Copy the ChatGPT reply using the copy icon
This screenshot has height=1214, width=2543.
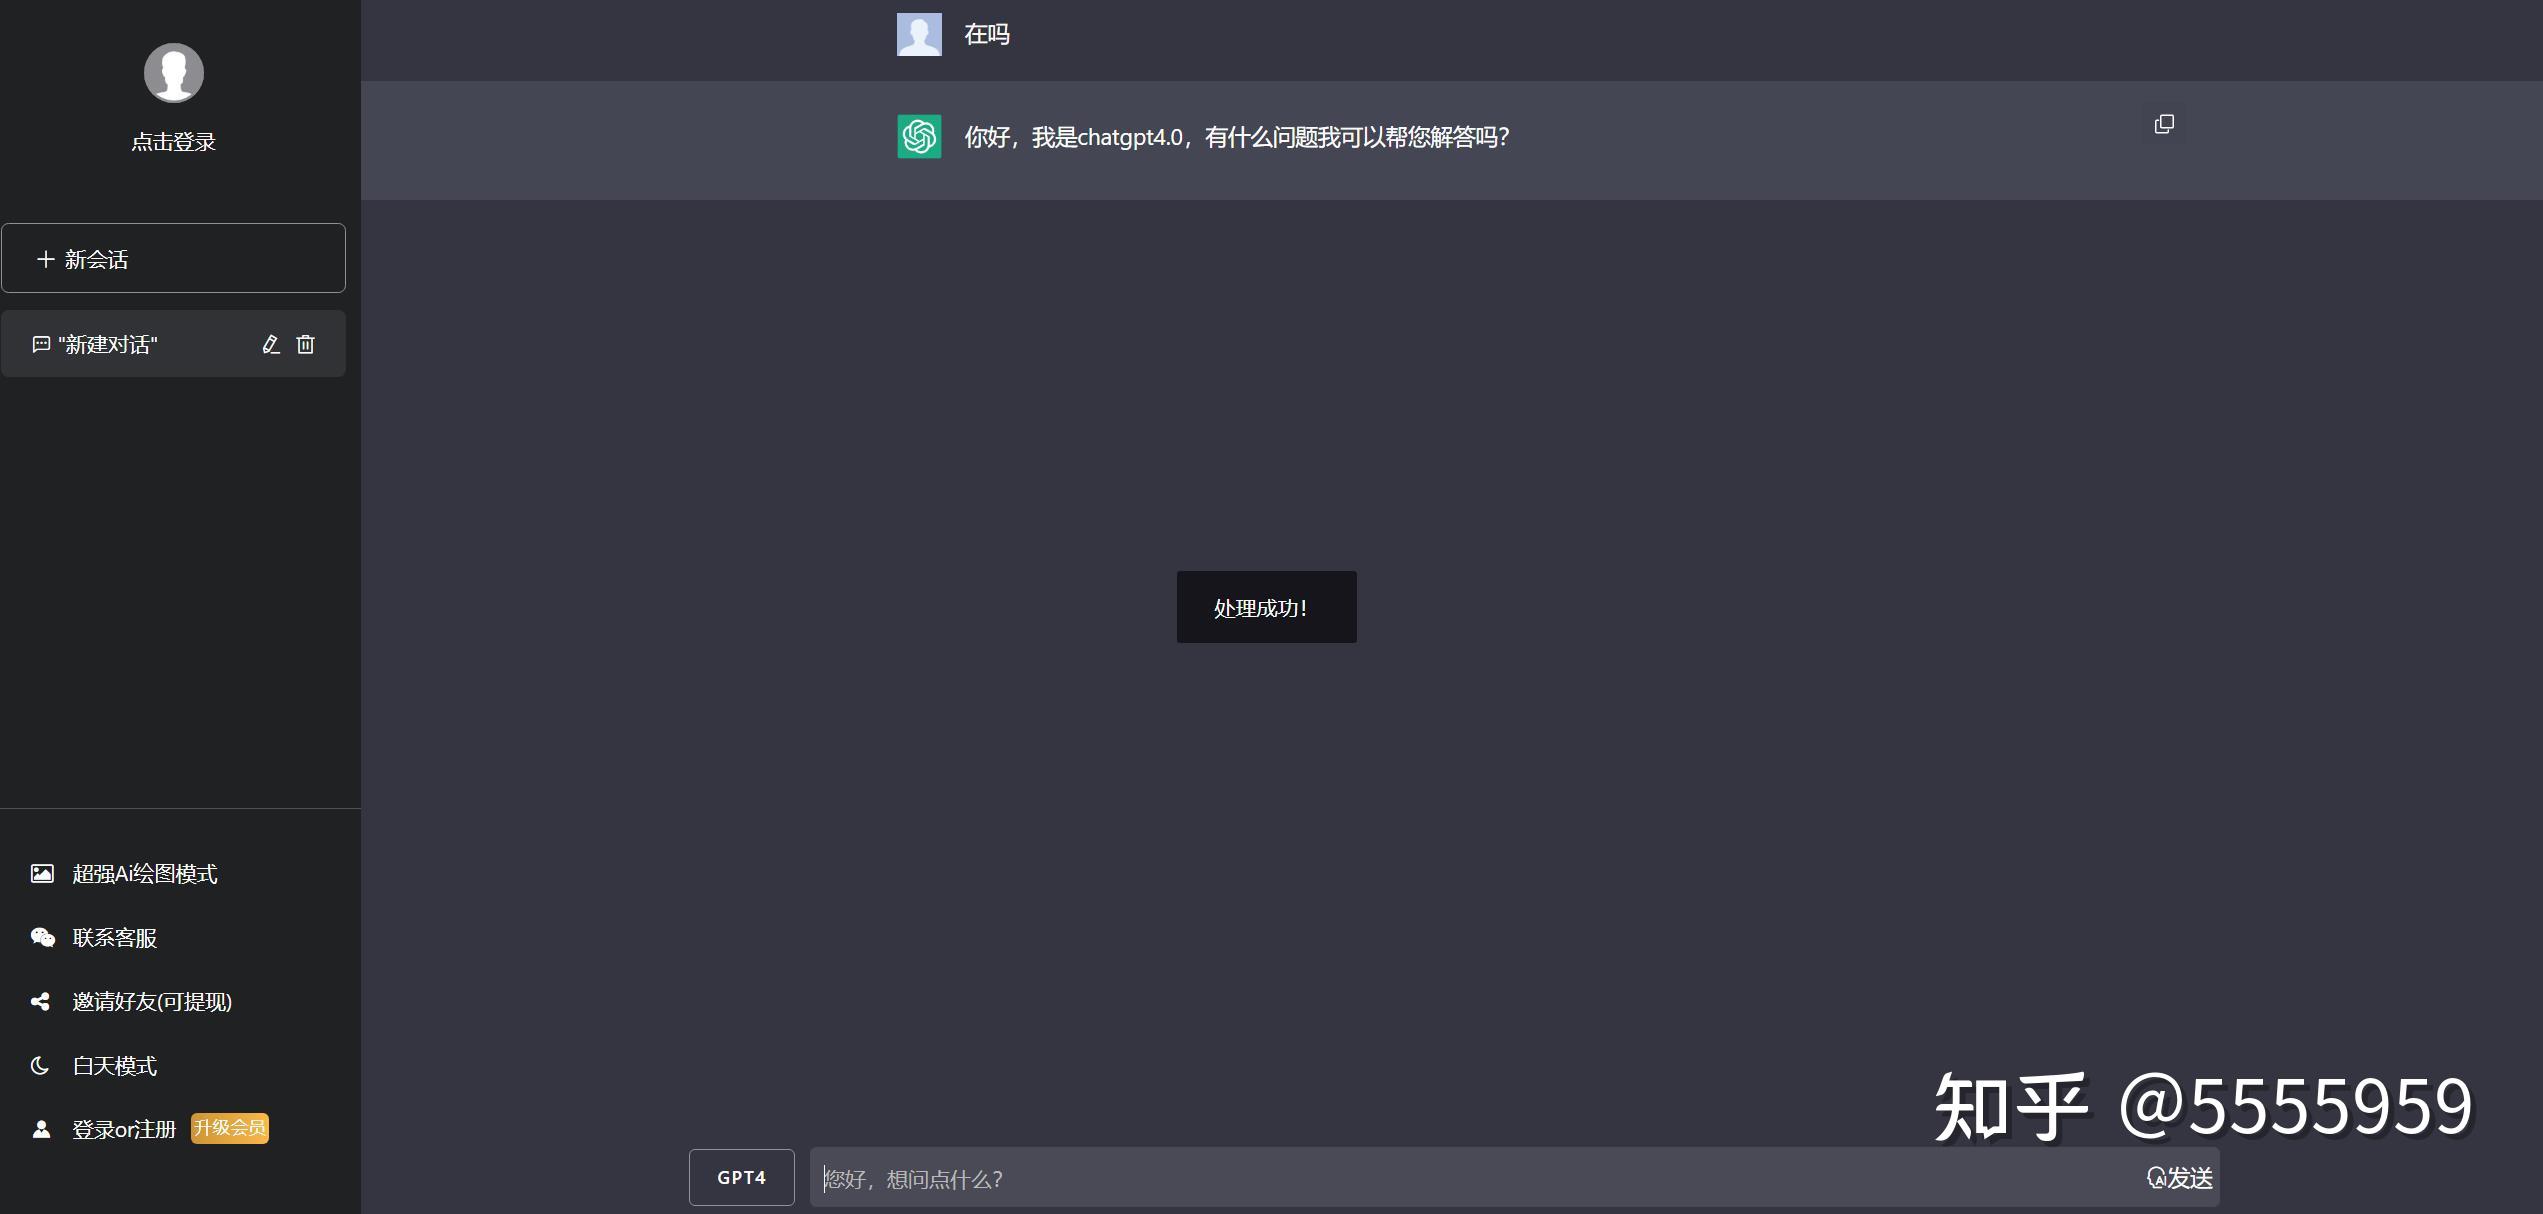click(2164, 124)
